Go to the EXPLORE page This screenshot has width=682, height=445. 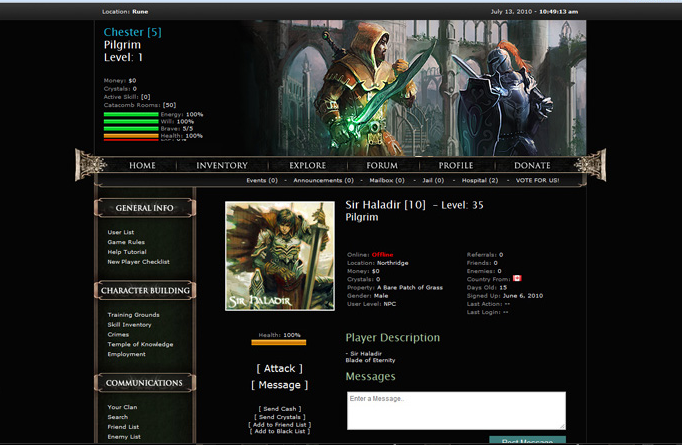pos(308,166)
